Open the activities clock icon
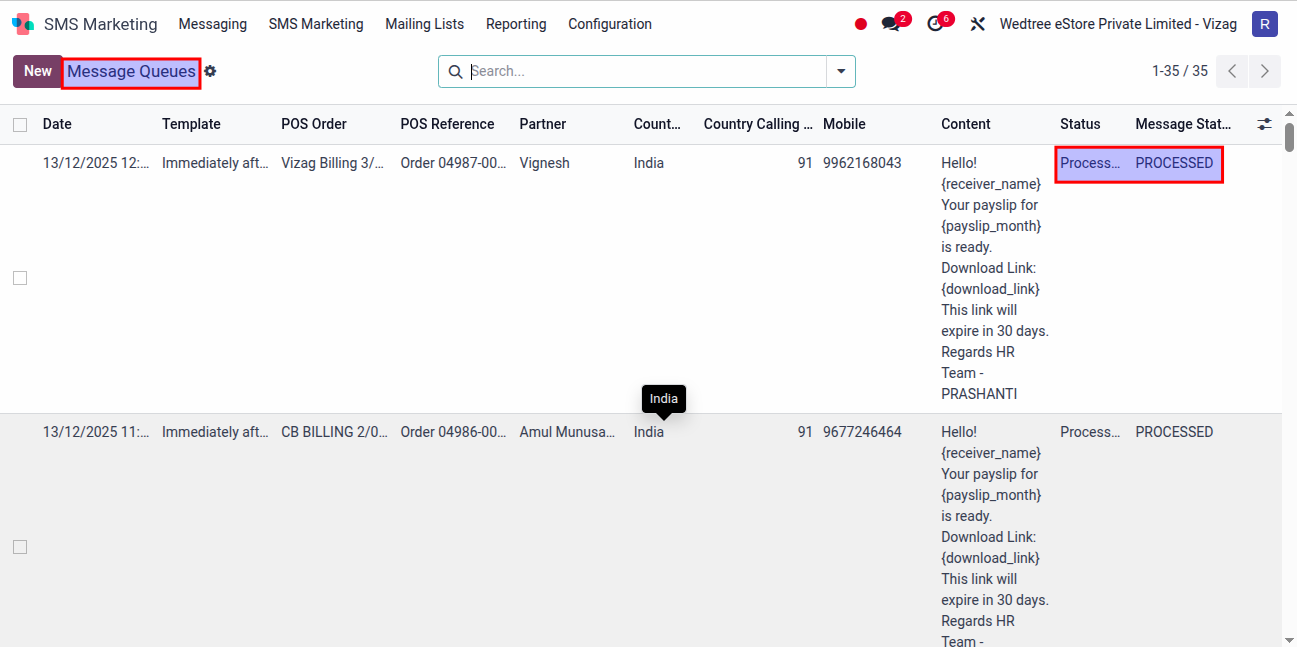1297x647 pixels. (935, 24)
